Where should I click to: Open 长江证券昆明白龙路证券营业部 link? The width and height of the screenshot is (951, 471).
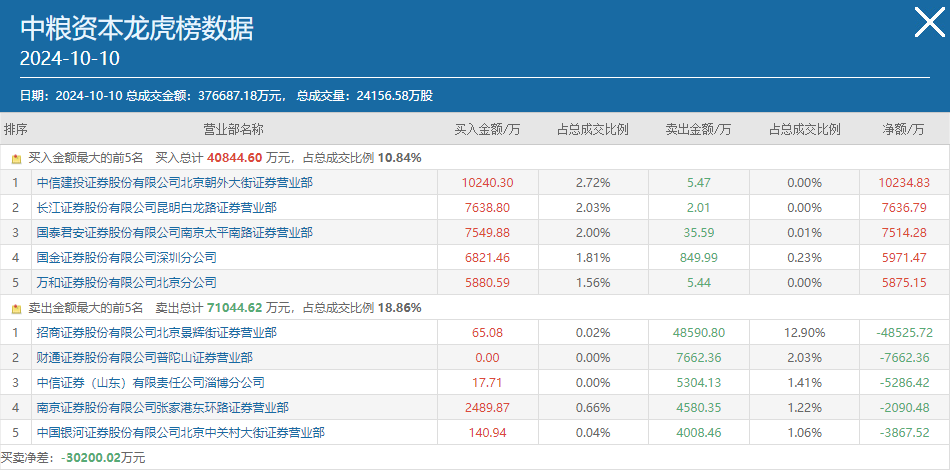click(156, 208)
